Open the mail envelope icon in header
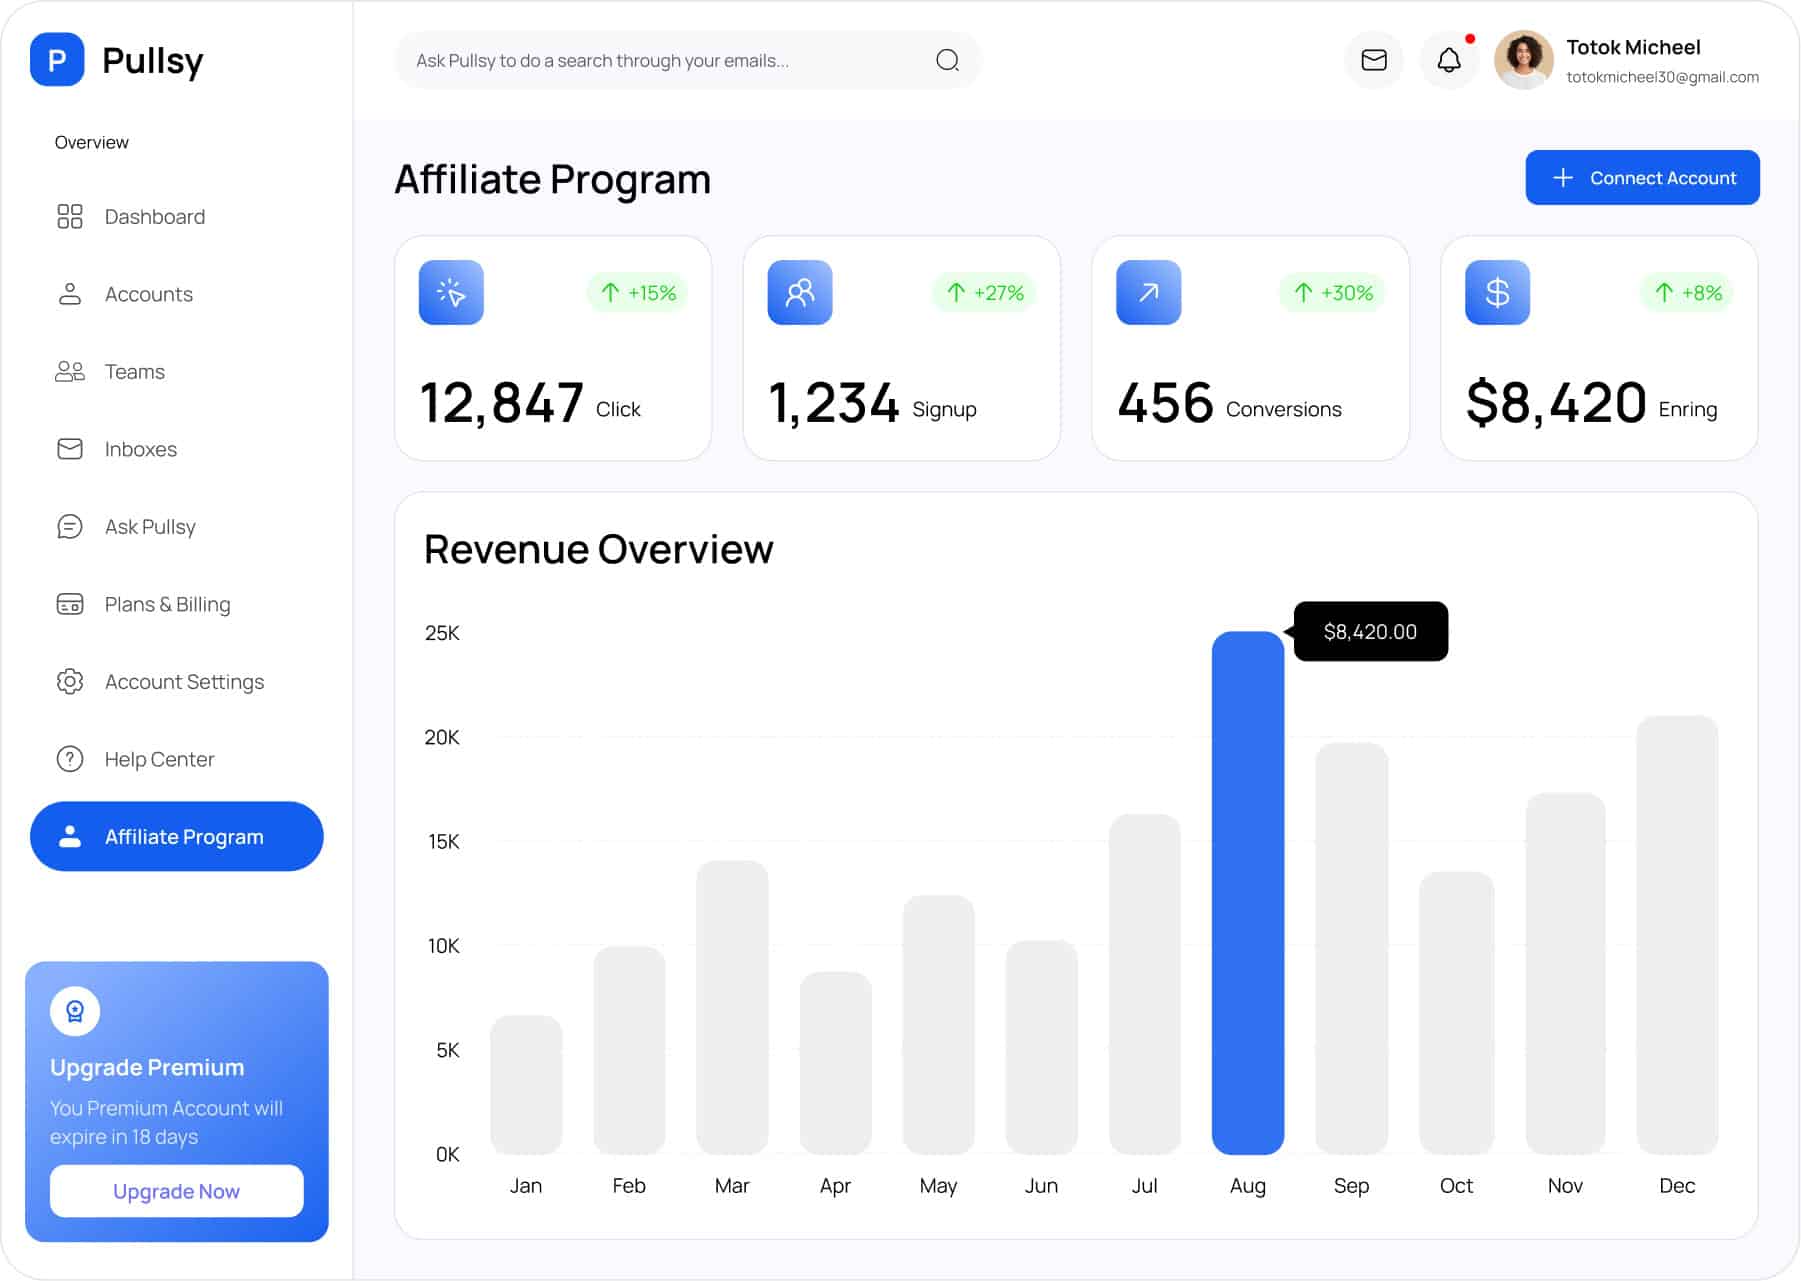The height and width of the screenshot is (1281, 1801). click(x=1374, y=60)
